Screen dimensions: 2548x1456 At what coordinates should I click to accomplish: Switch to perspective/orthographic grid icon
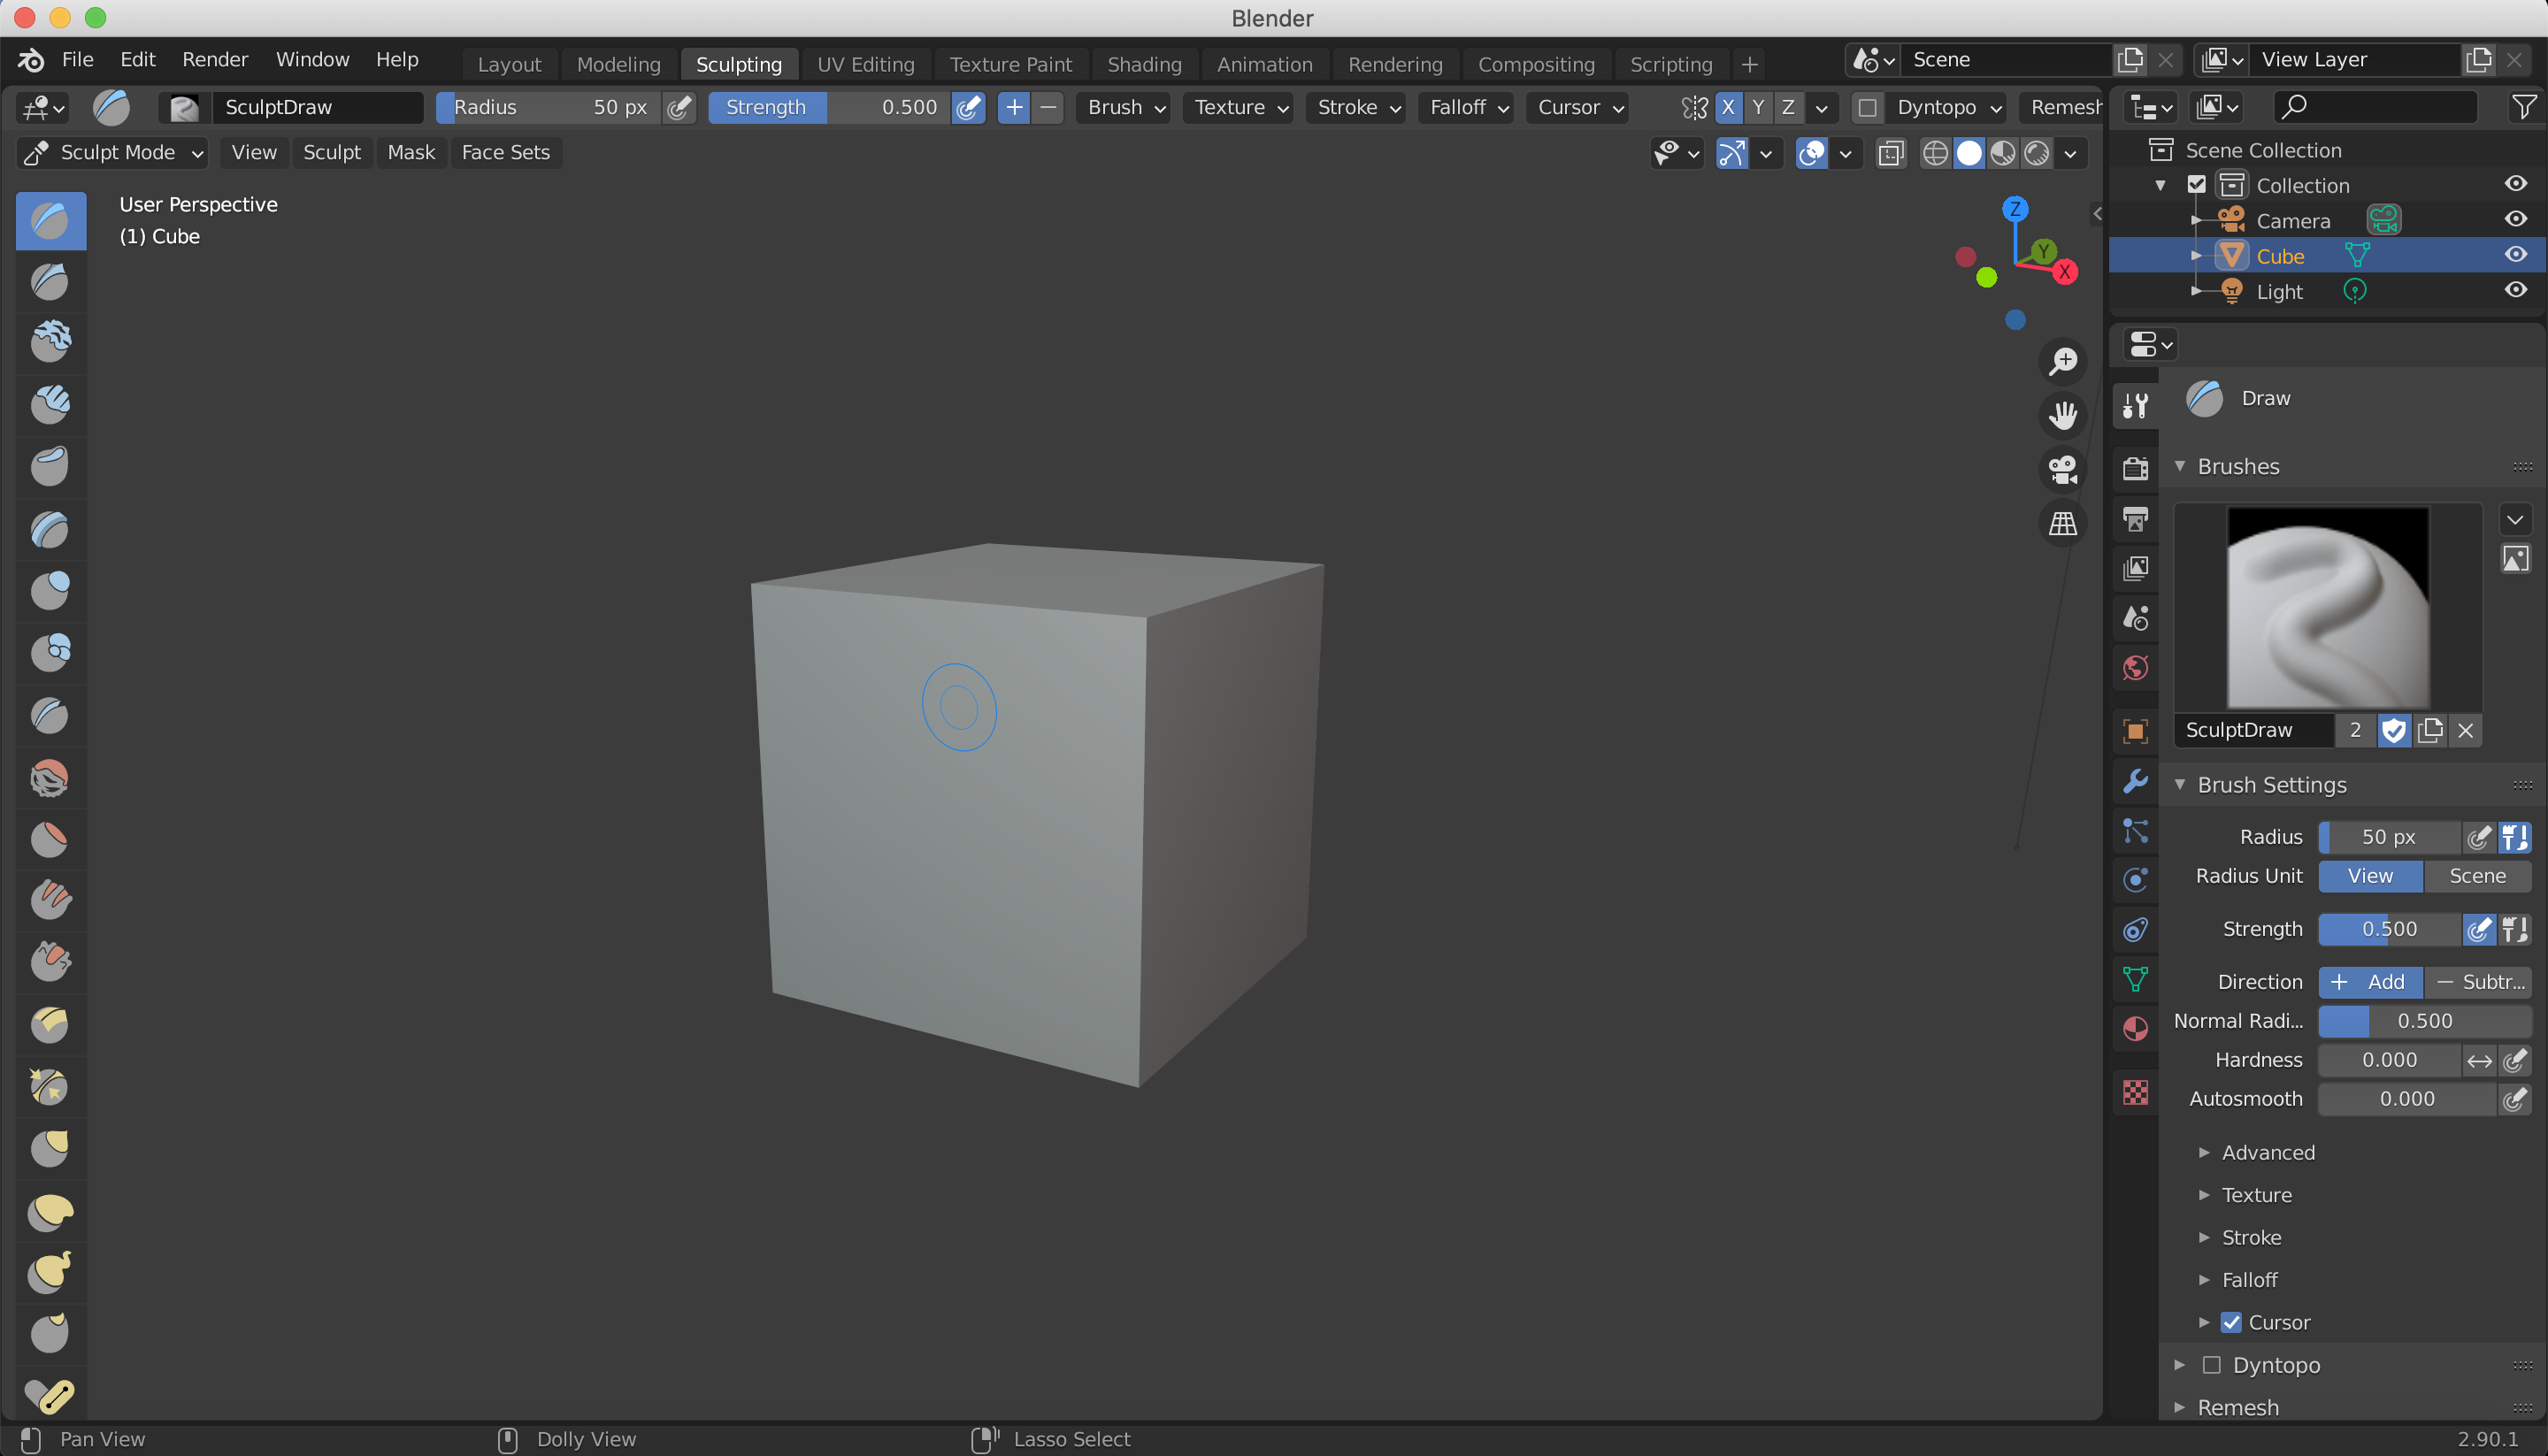coord(2062,523)
